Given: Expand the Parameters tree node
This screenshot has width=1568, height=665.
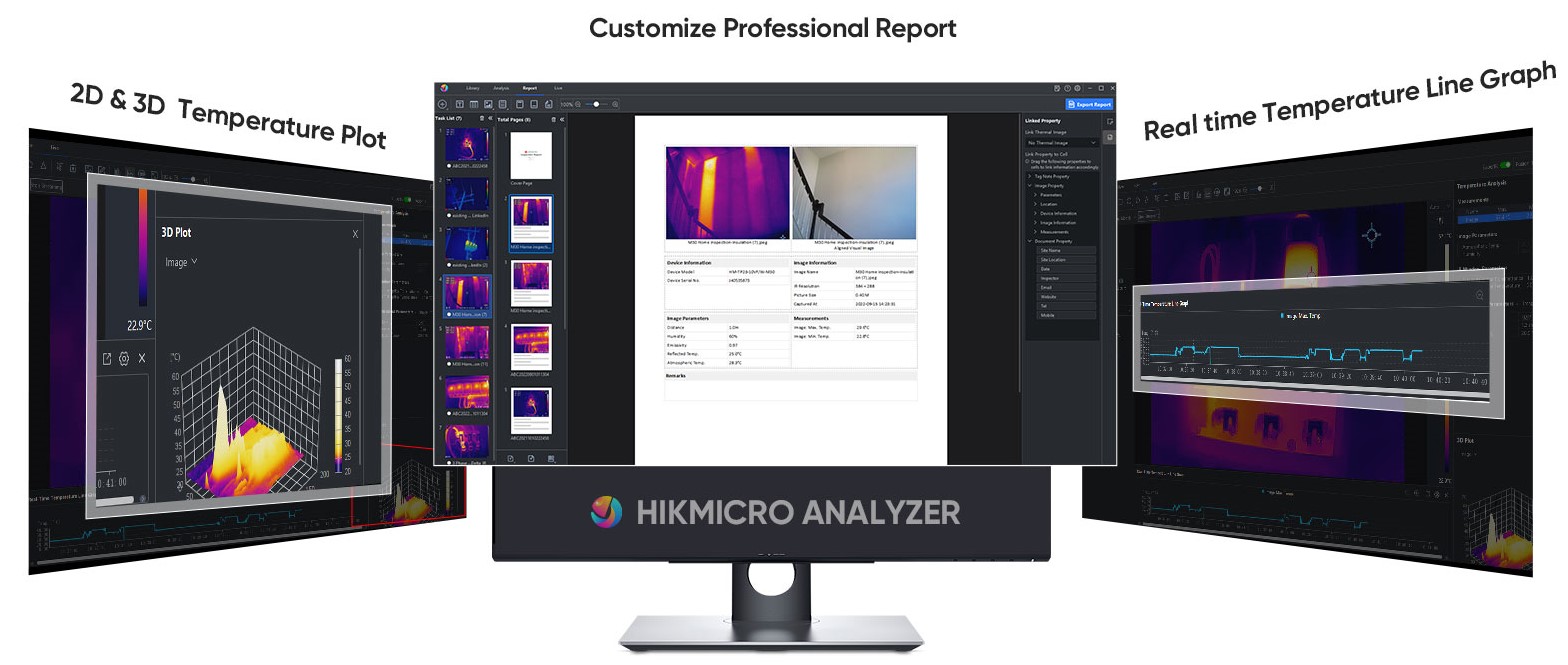Looking at the screenshot, I should point(1036,195).
